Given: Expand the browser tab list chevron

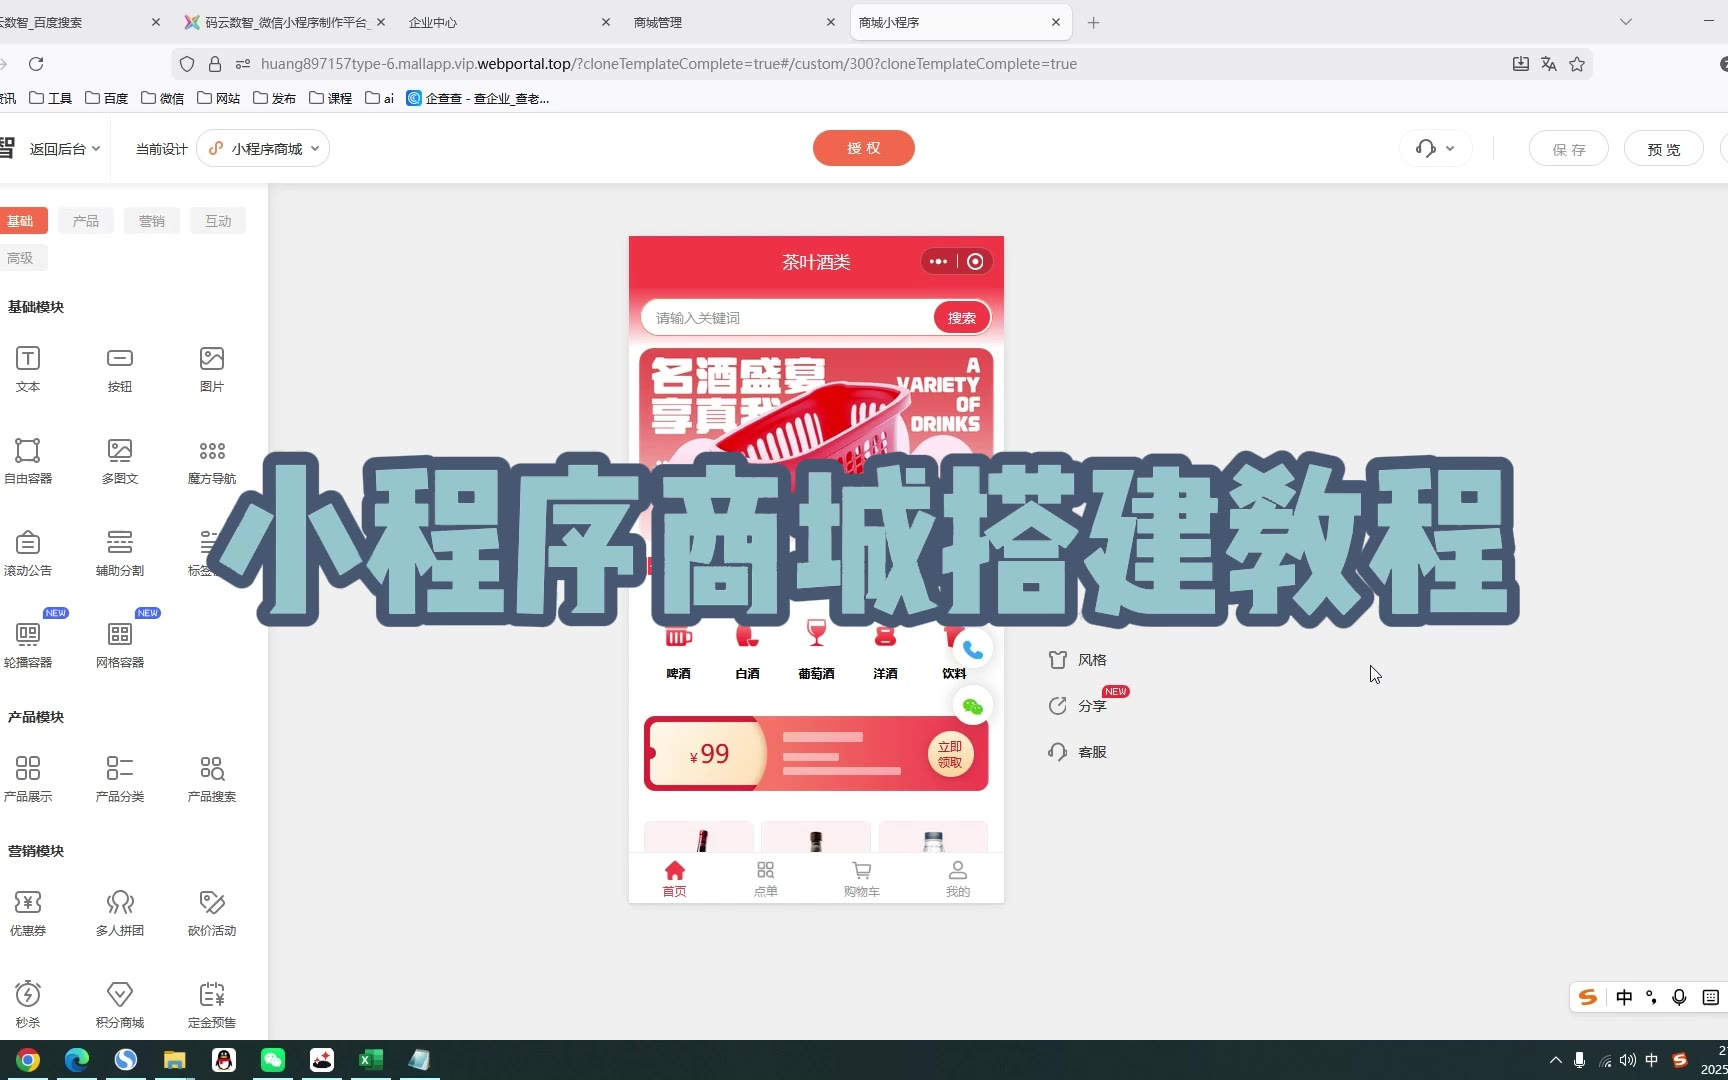Looking at the screenshot, I should click(1626, 22).
